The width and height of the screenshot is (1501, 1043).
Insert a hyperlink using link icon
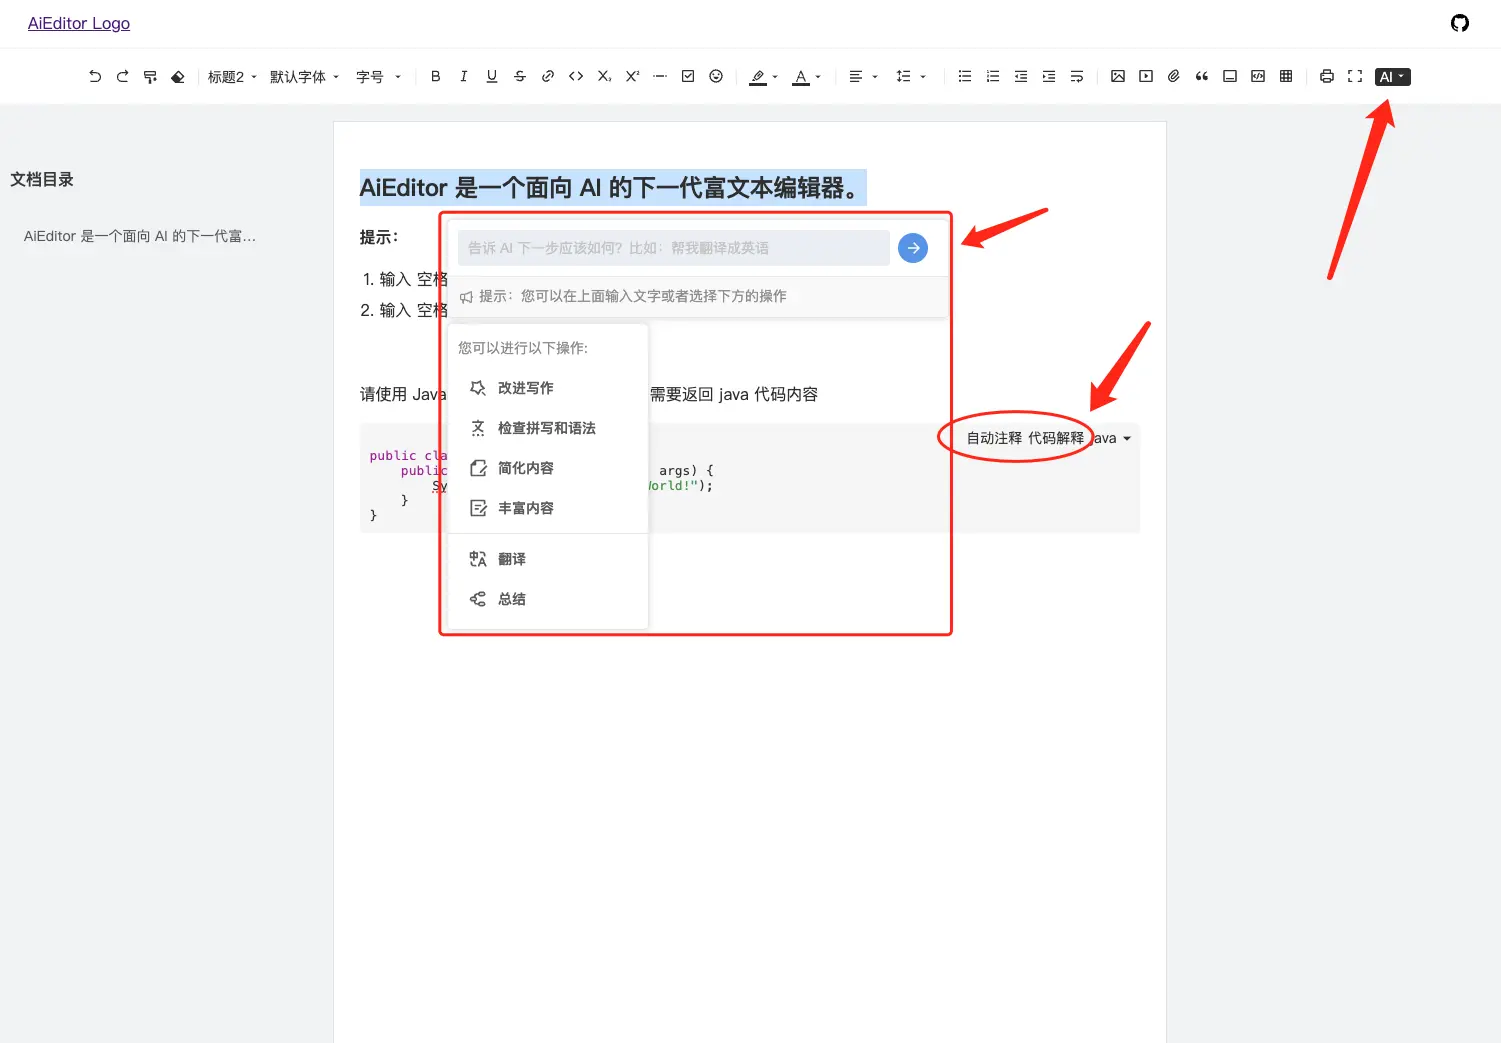point(548,76)
